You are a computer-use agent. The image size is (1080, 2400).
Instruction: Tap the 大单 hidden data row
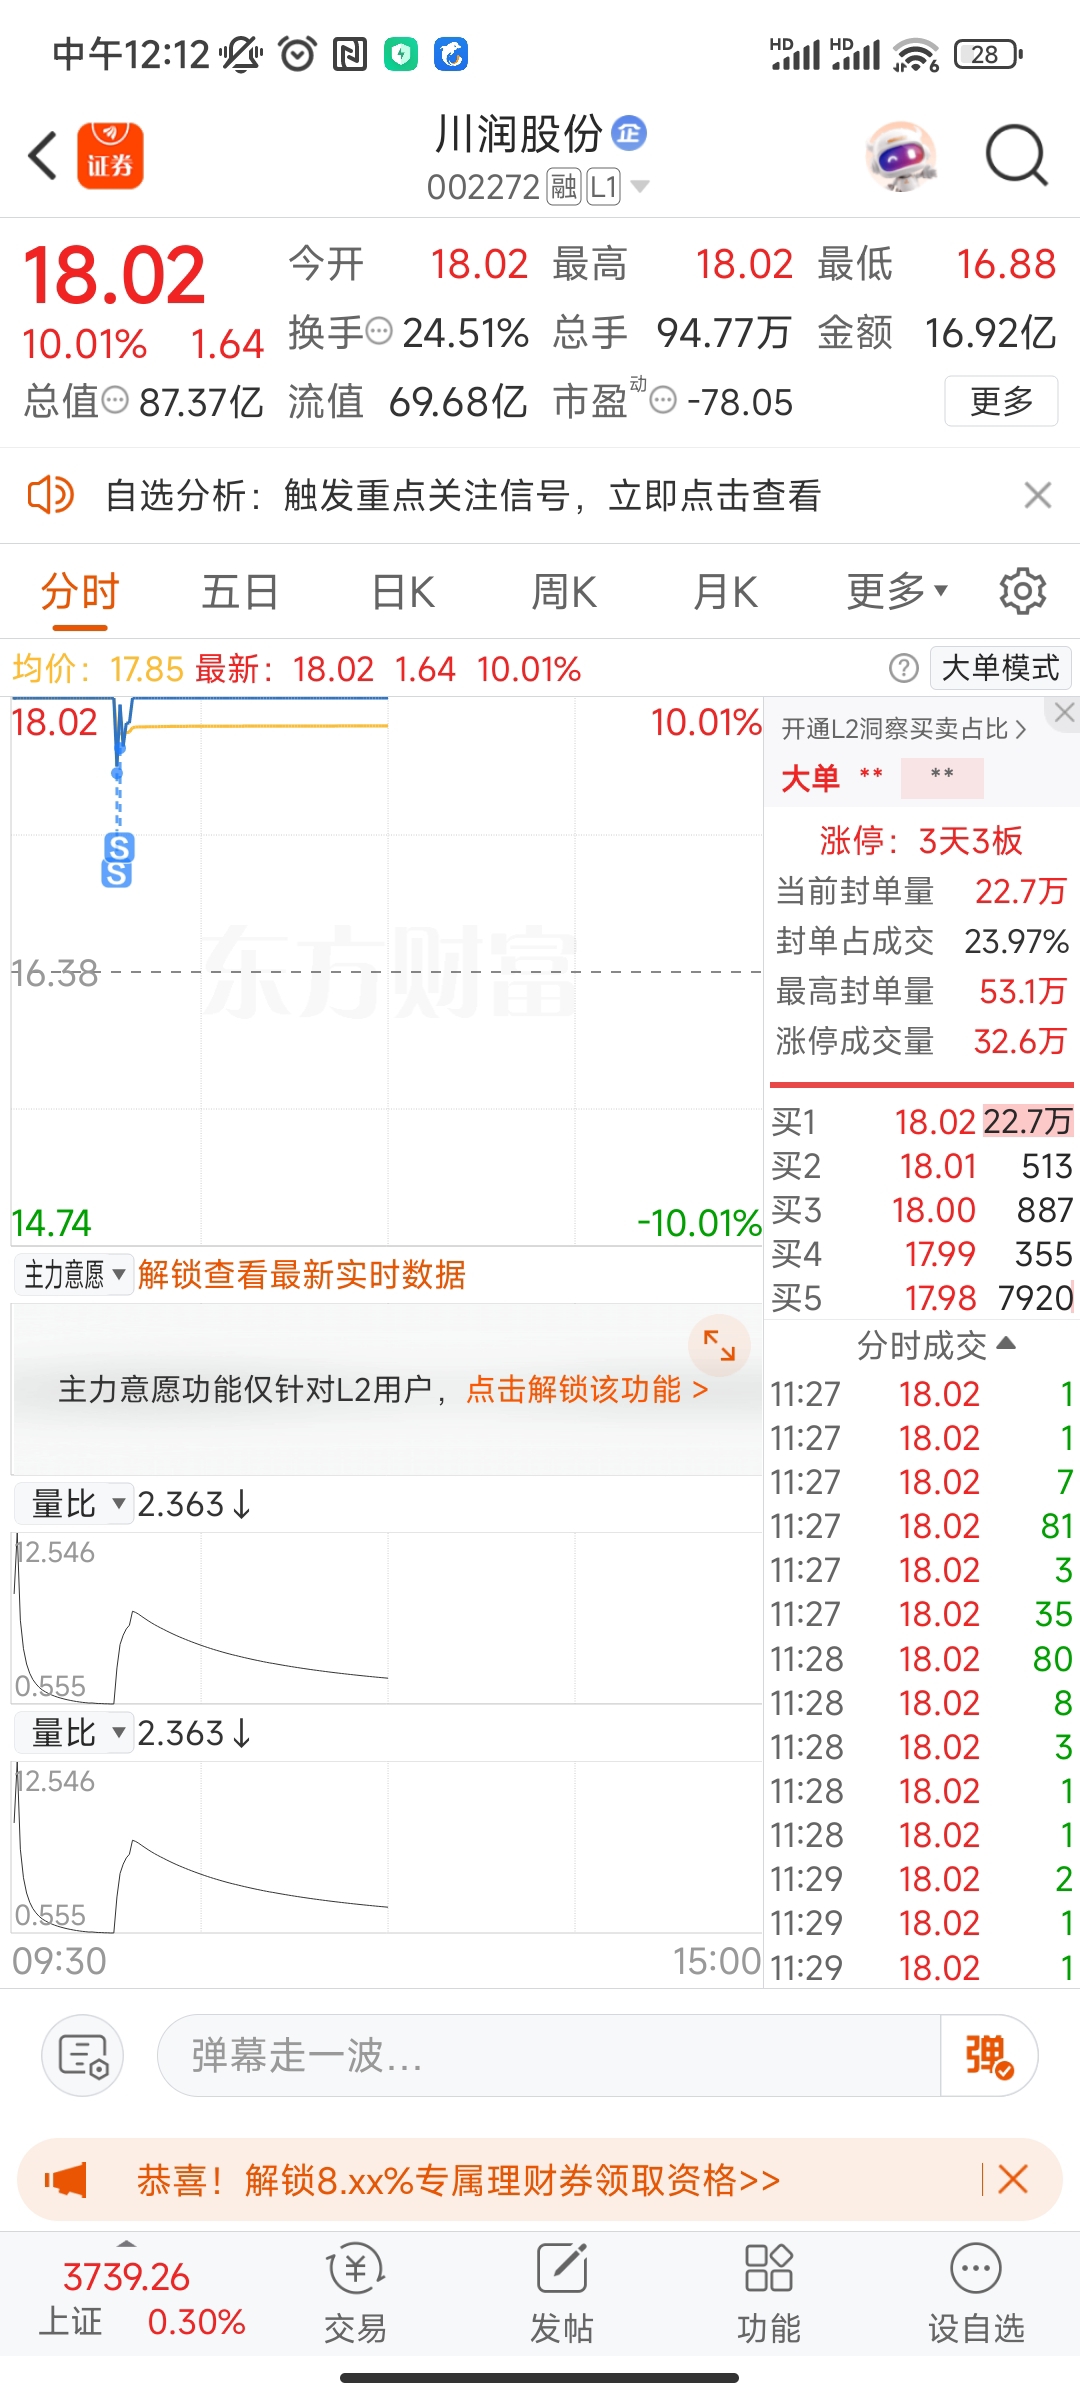click(882, 778)
